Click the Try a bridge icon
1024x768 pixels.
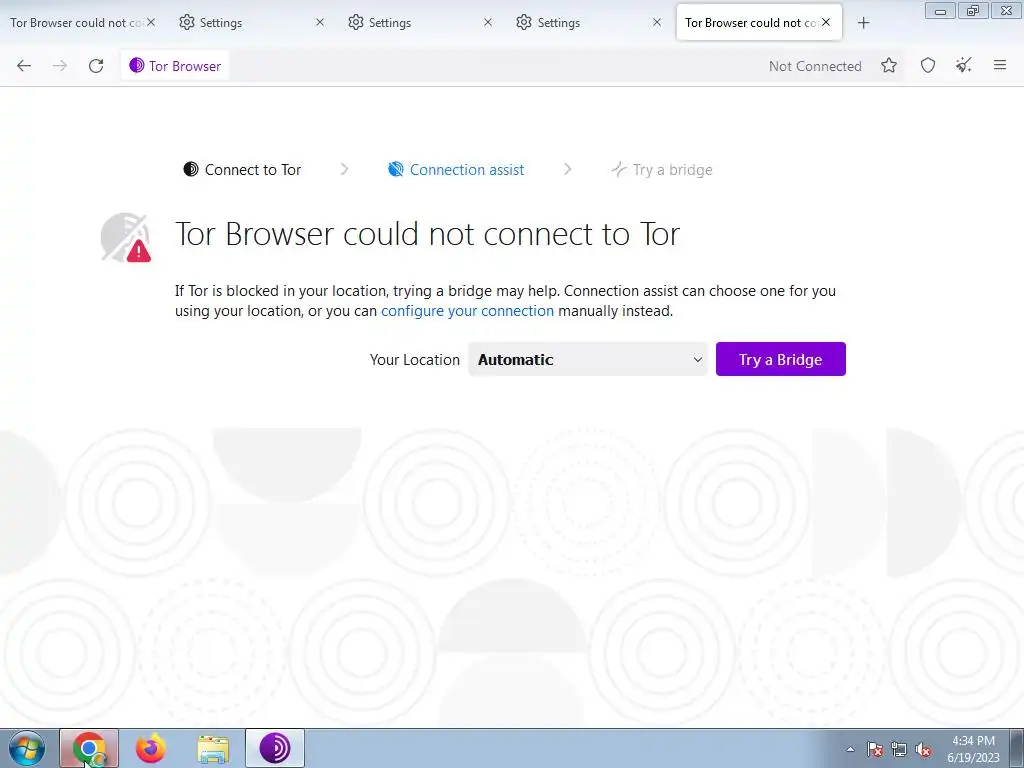pos(619,169)
